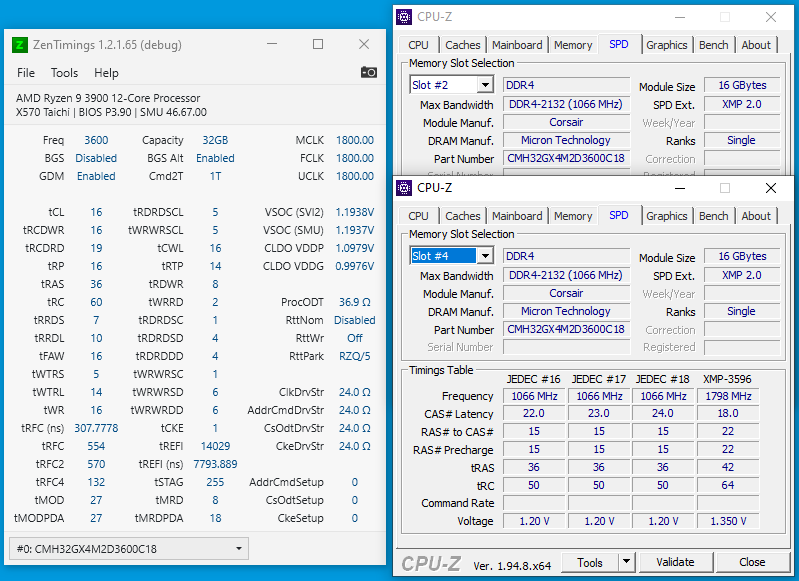Expand the arrow beside the CPU-Z Tools button

tap(626, 562)
